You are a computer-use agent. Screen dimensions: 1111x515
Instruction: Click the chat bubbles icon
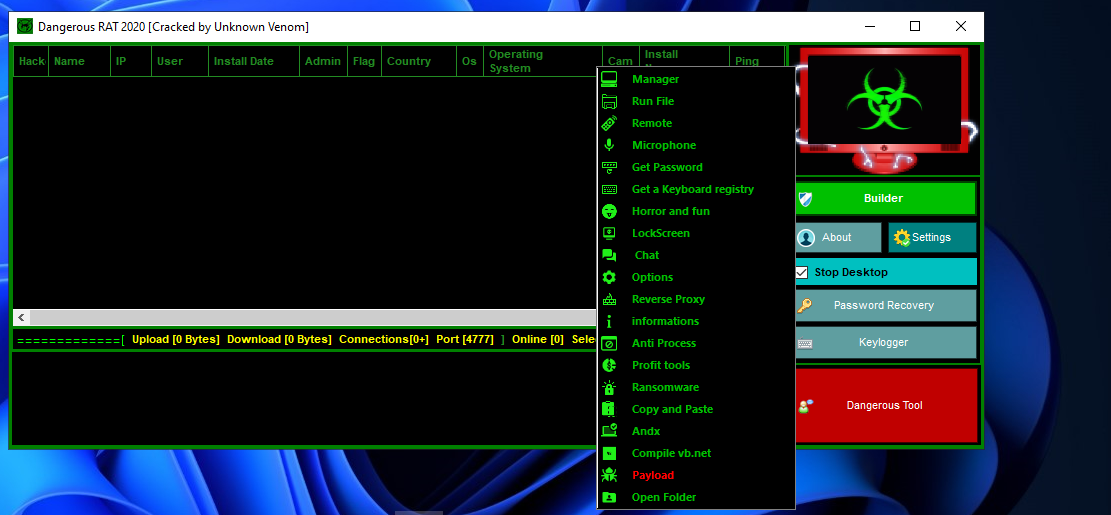click(609, 255)
